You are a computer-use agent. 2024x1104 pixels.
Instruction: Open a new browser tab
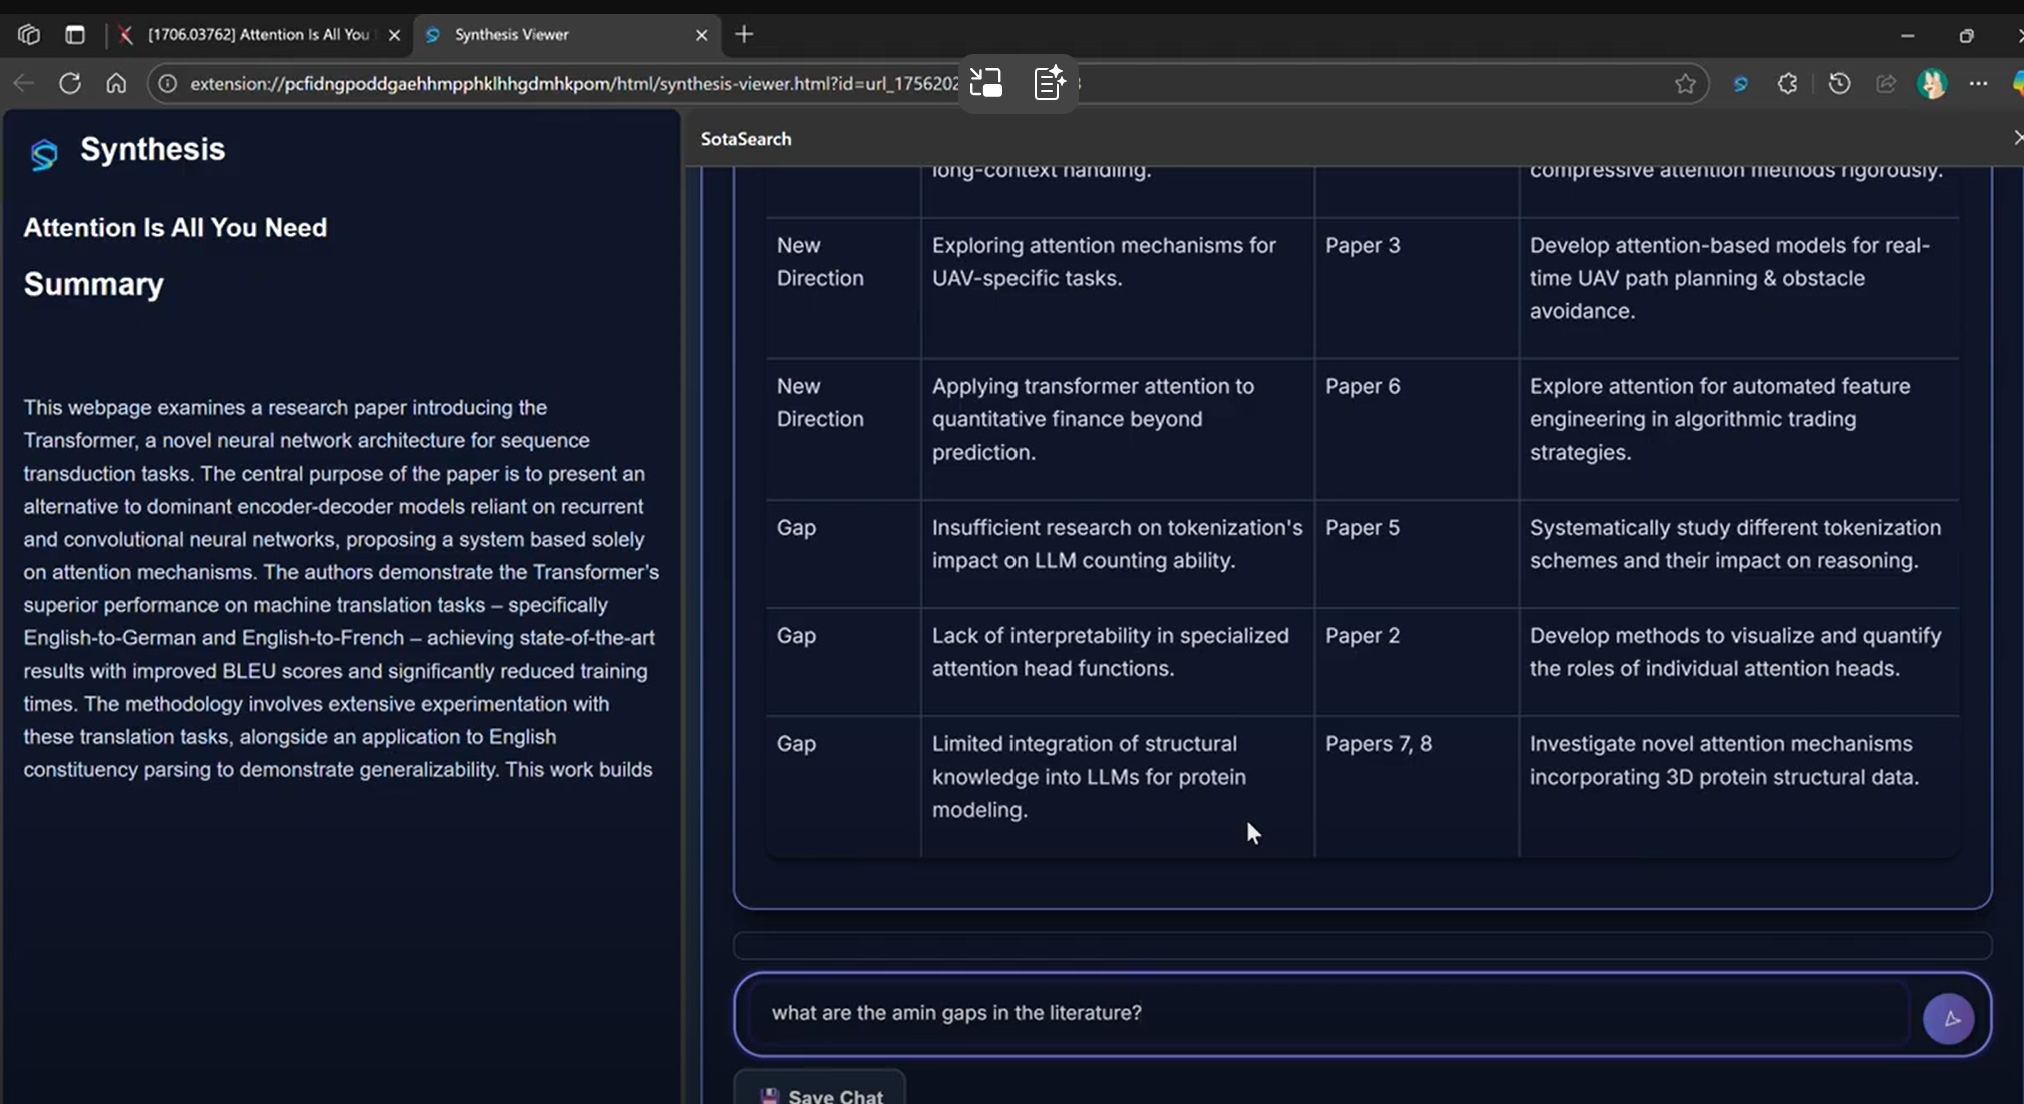tap(744, 34)
